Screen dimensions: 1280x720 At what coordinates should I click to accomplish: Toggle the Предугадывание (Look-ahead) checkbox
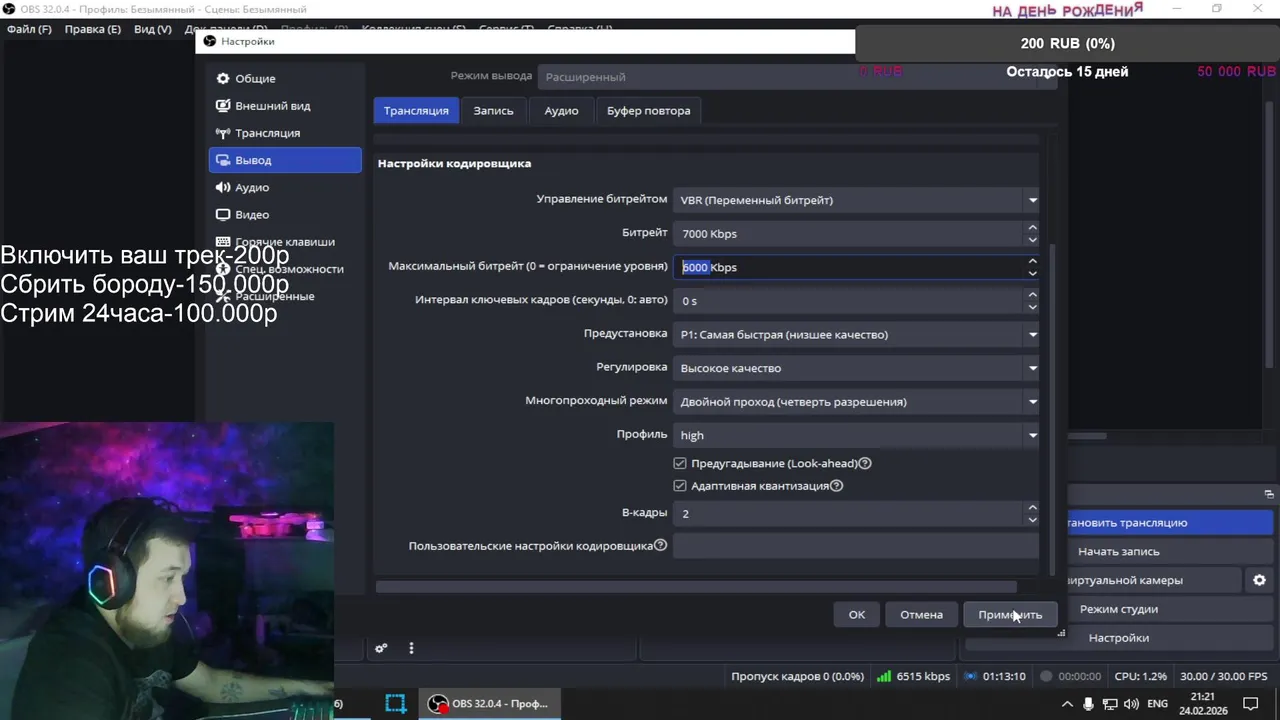pyautogui.click(x=680, y=463)
